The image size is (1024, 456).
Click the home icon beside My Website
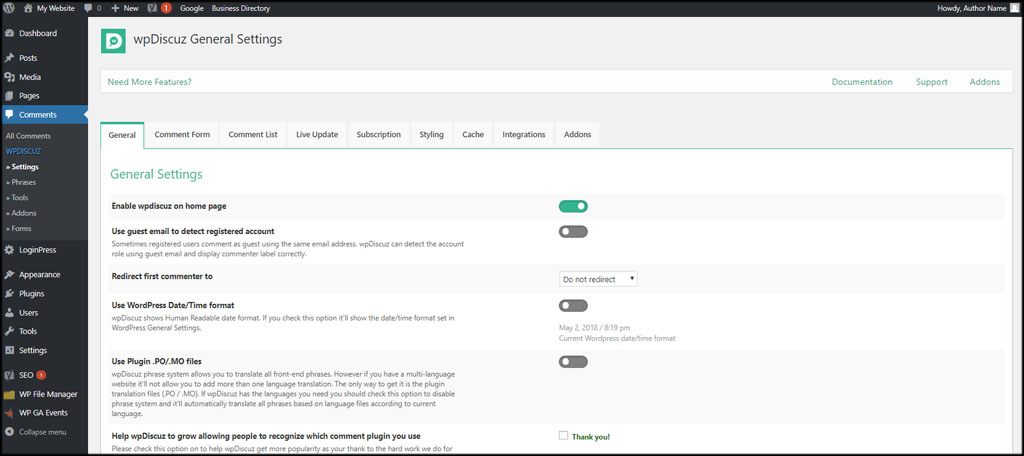28,8
